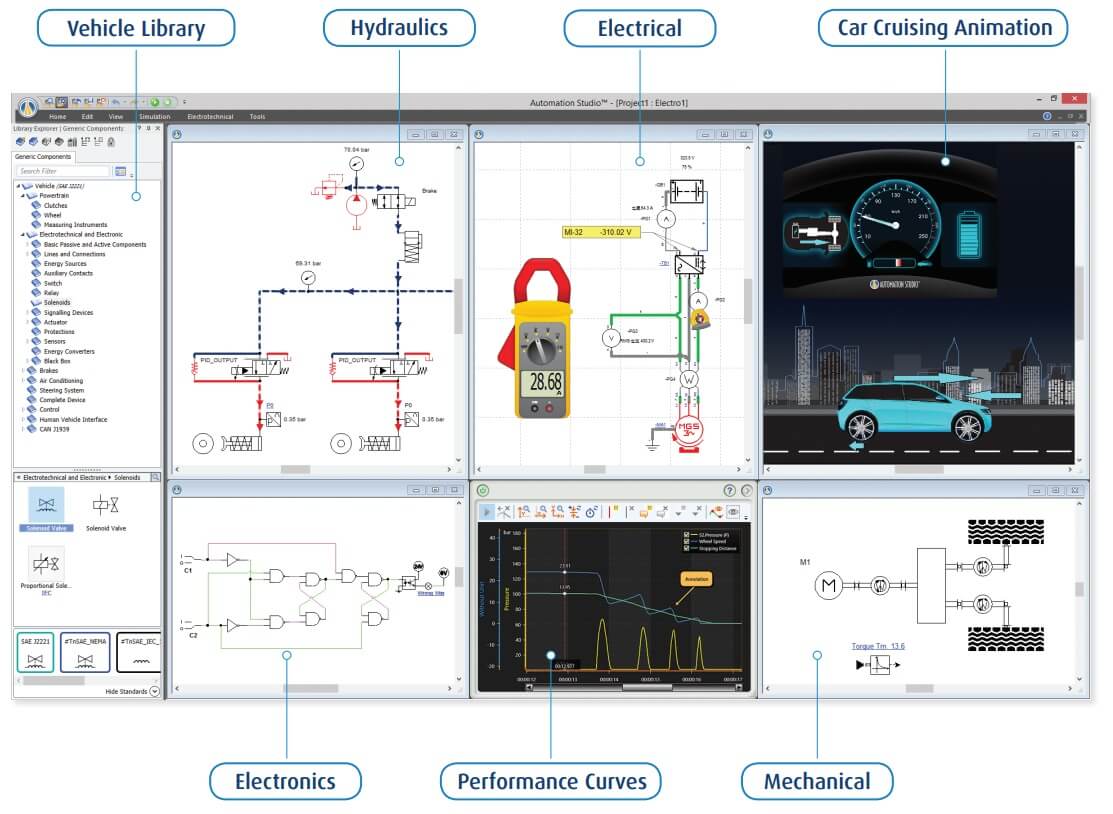Toggle the S2.Pressure legend checkbox
Image resolution: width=1113 pixels, height=814 pixels.
click(686, 534)
